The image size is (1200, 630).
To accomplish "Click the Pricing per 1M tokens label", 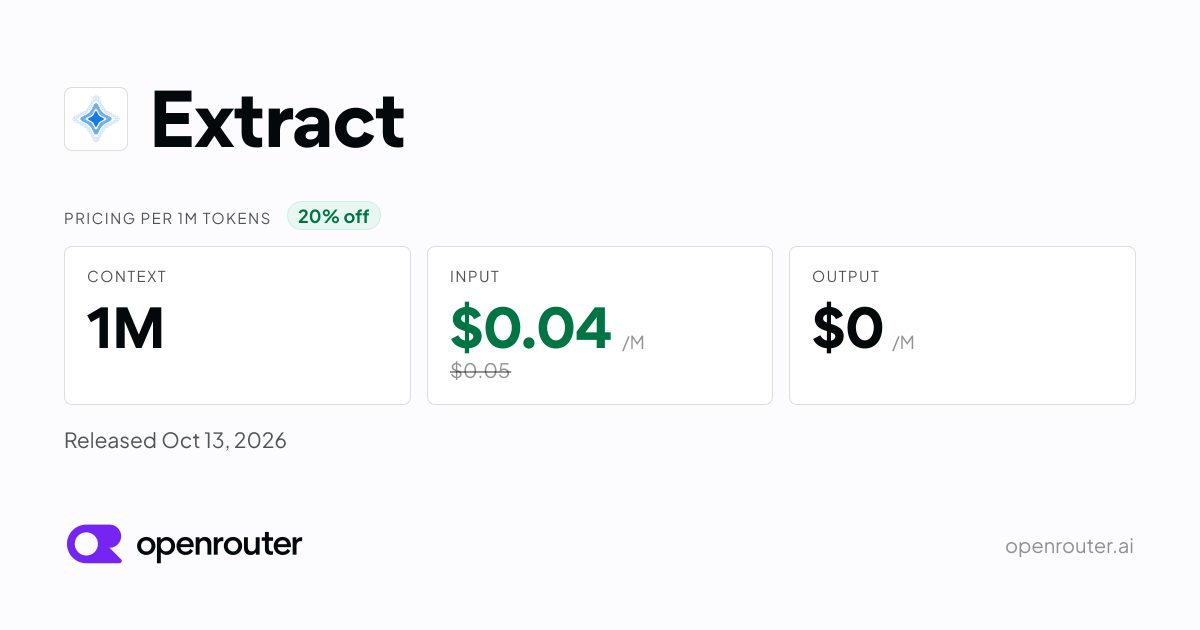I will [167, 218].
